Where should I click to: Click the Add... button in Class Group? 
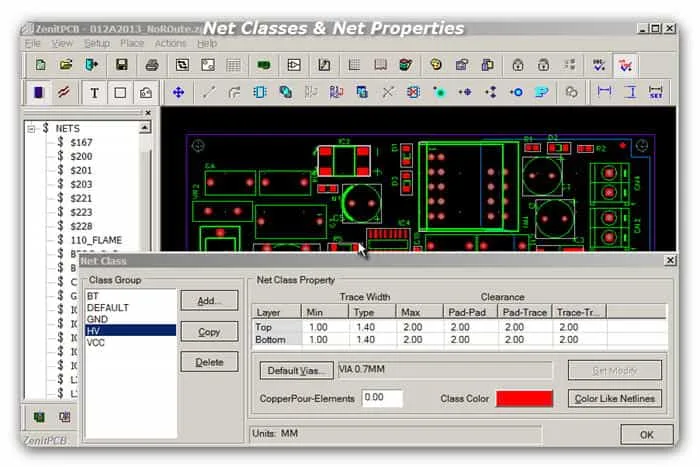coord(209,300)
